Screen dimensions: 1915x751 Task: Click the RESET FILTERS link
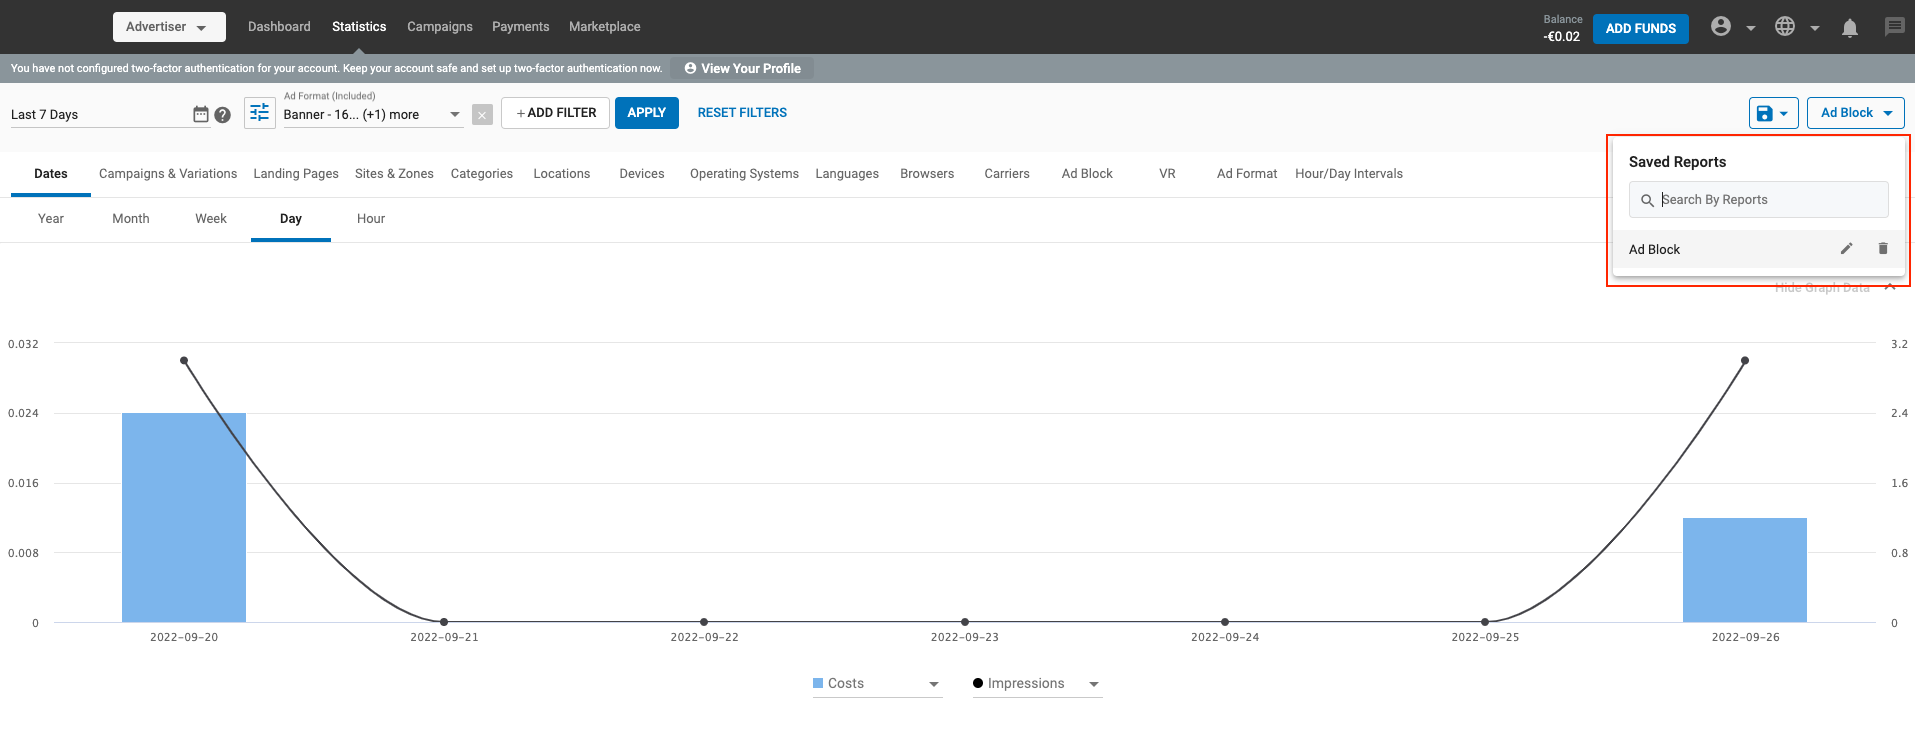(x=742, y=113)
